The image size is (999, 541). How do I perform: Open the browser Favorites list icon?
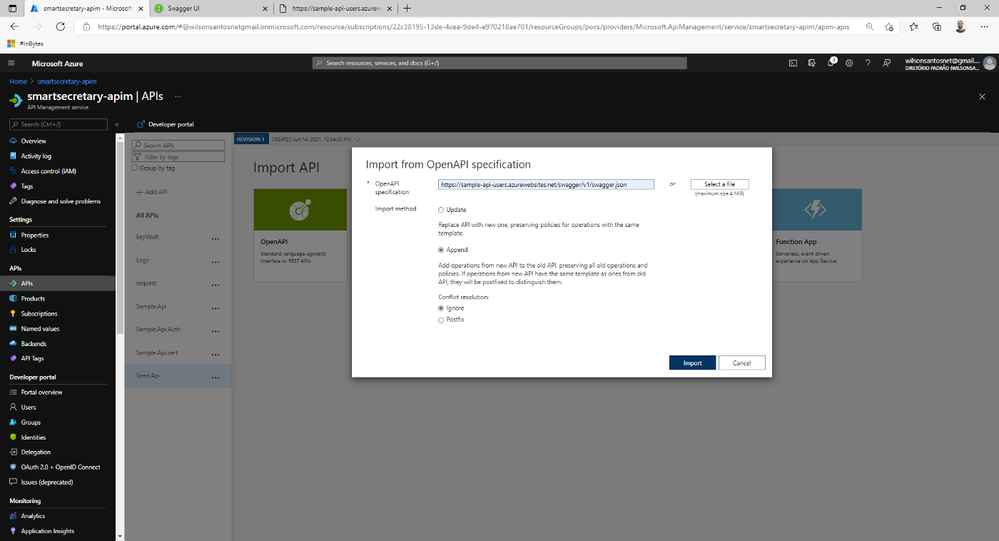click(914, 27)
